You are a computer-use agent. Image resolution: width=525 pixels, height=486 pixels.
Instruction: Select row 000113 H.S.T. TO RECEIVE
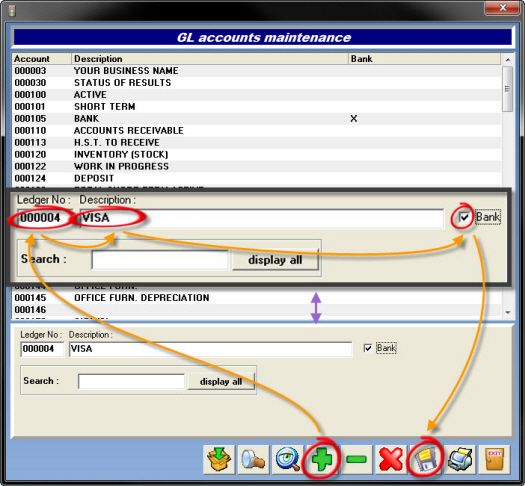point(256,143)
